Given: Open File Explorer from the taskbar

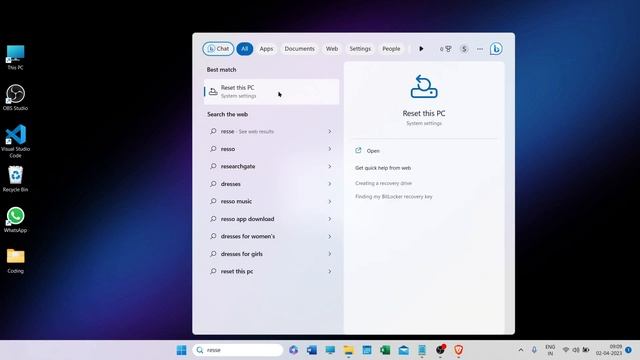Looking at the screenshot, I should pyautogui.click(x=348, y=350).
